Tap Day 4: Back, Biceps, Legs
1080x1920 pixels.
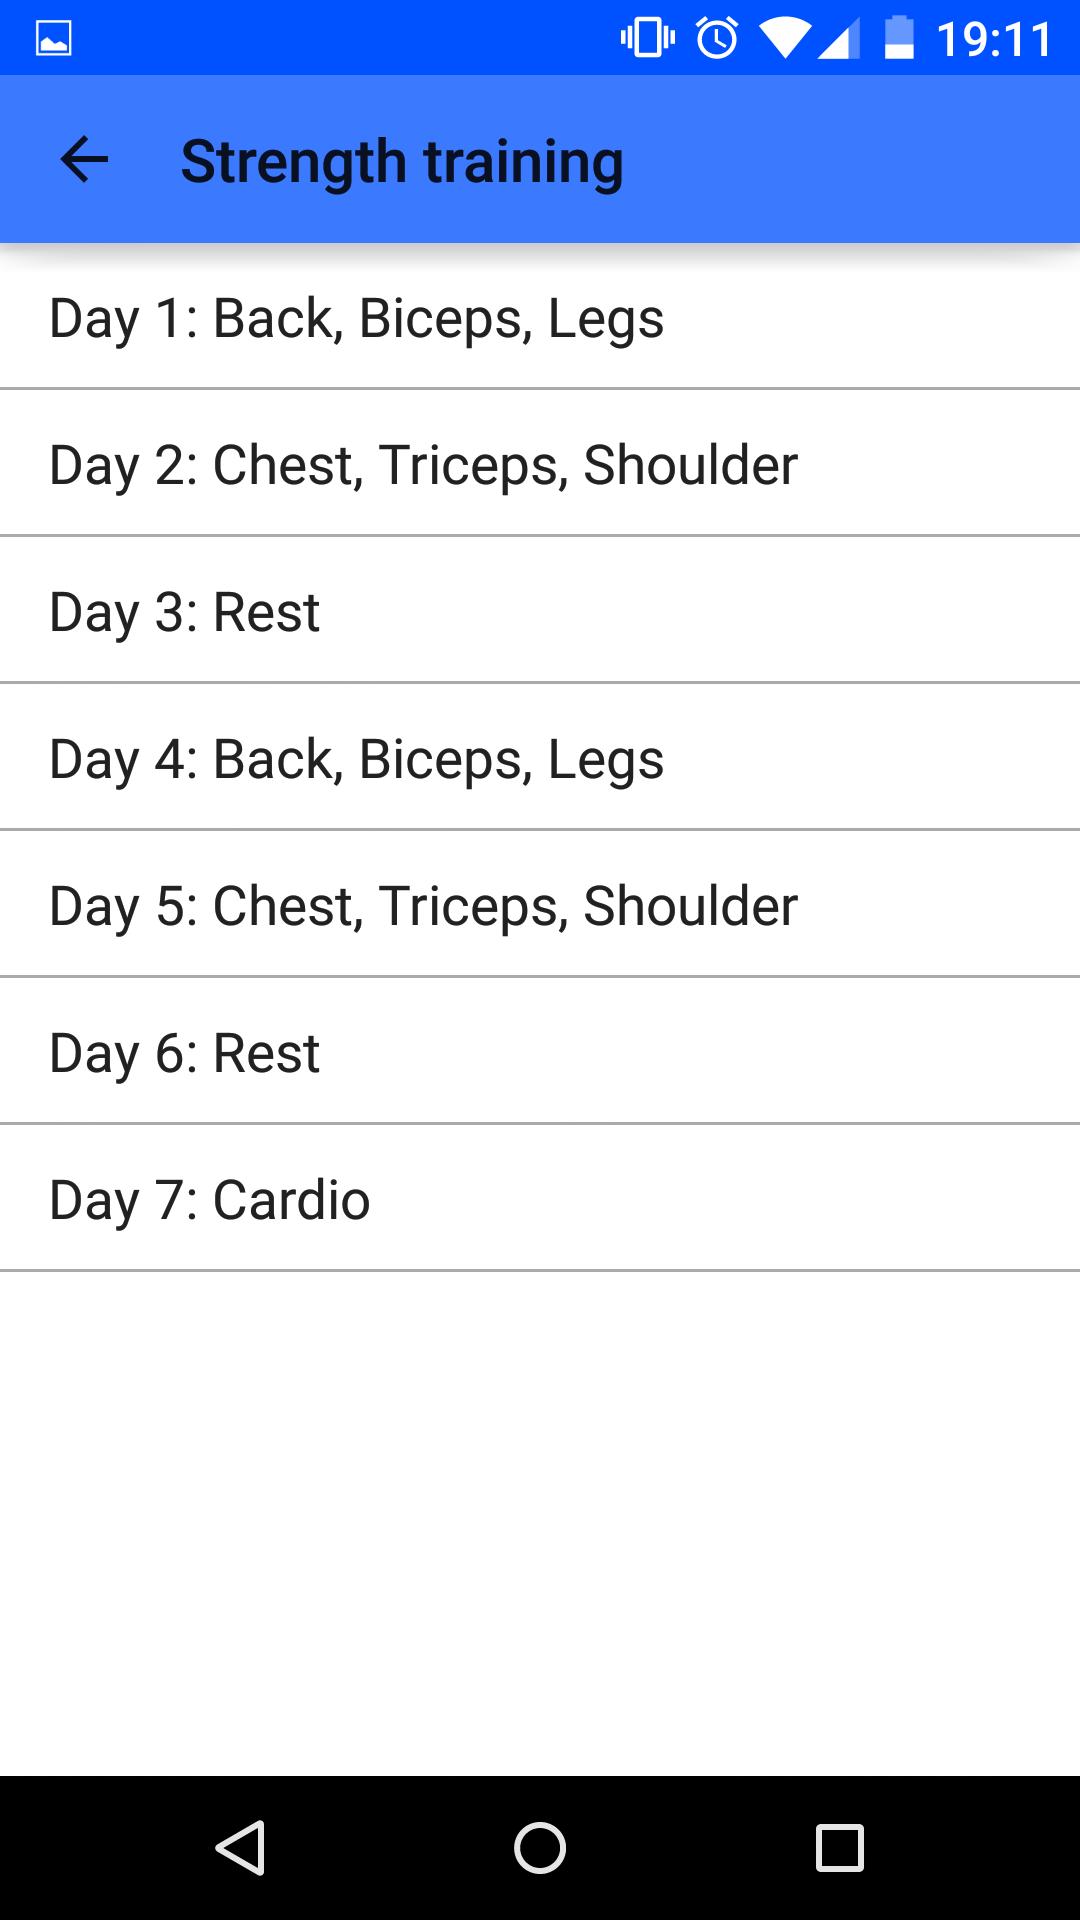(x=356, y=758)
